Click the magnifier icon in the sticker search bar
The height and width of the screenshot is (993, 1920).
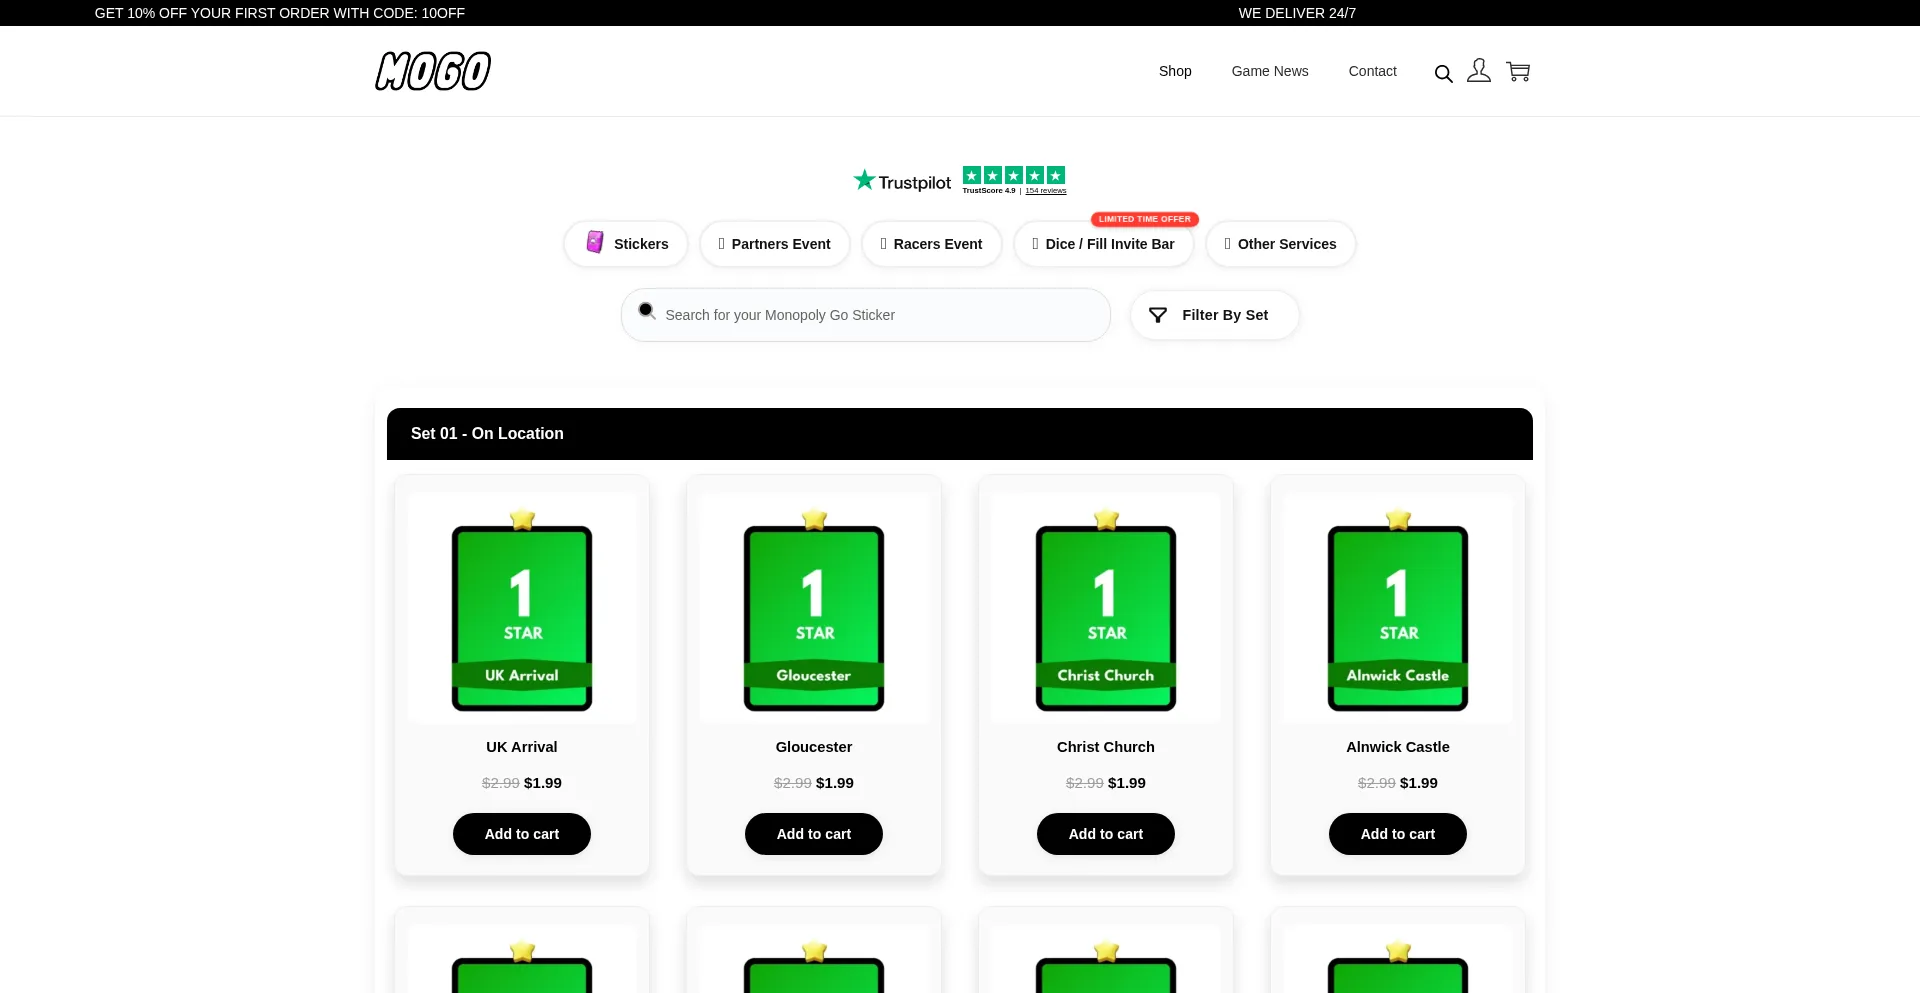[647, 311]
